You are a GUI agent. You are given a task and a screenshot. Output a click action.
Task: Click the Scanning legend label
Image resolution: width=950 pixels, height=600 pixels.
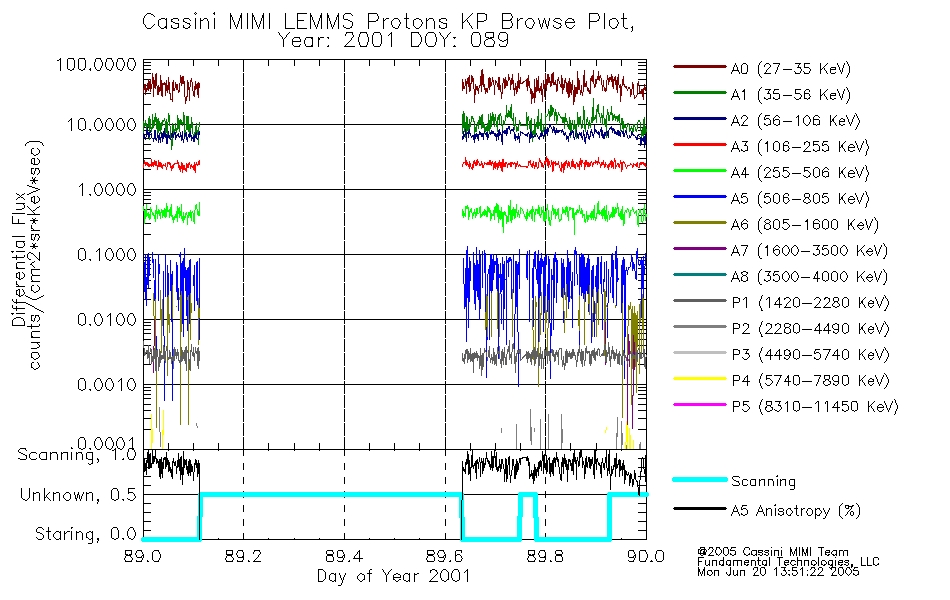click(x=763, y=482)
